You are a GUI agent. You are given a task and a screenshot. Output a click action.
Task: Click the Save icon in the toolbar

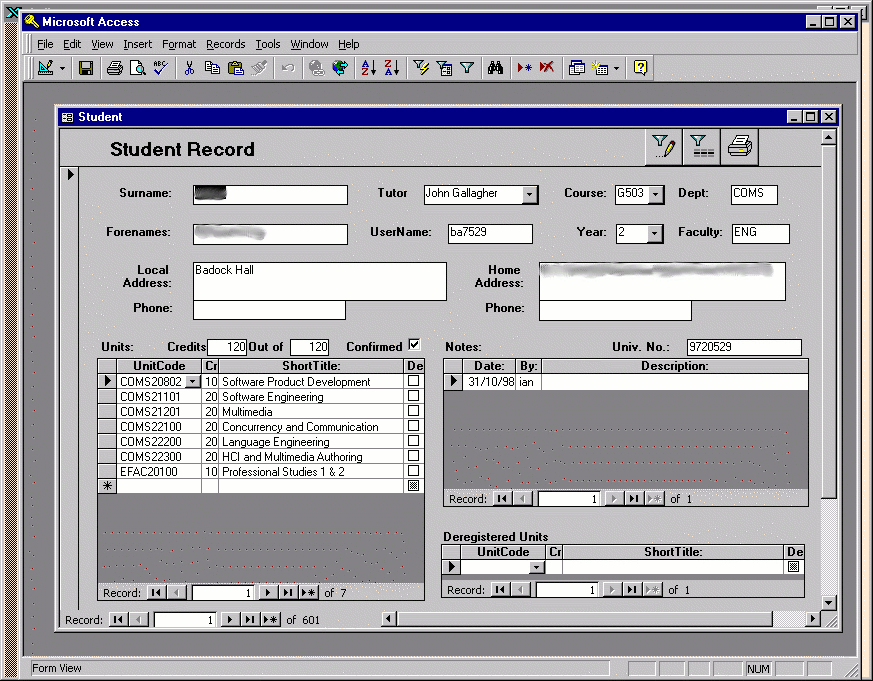click(x=86, y=68)
